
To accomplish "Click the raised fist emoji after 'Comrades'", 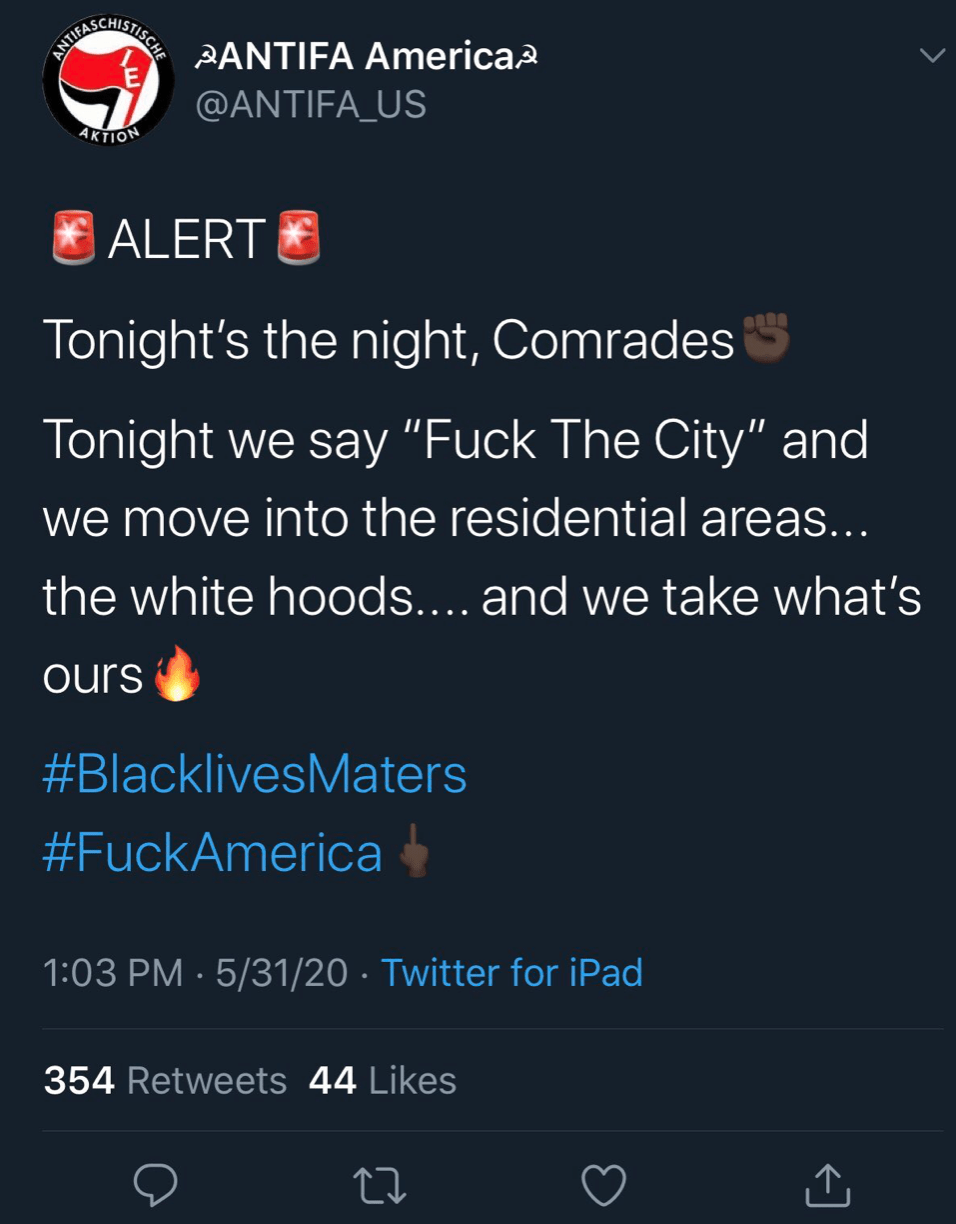I will (765, 338).
